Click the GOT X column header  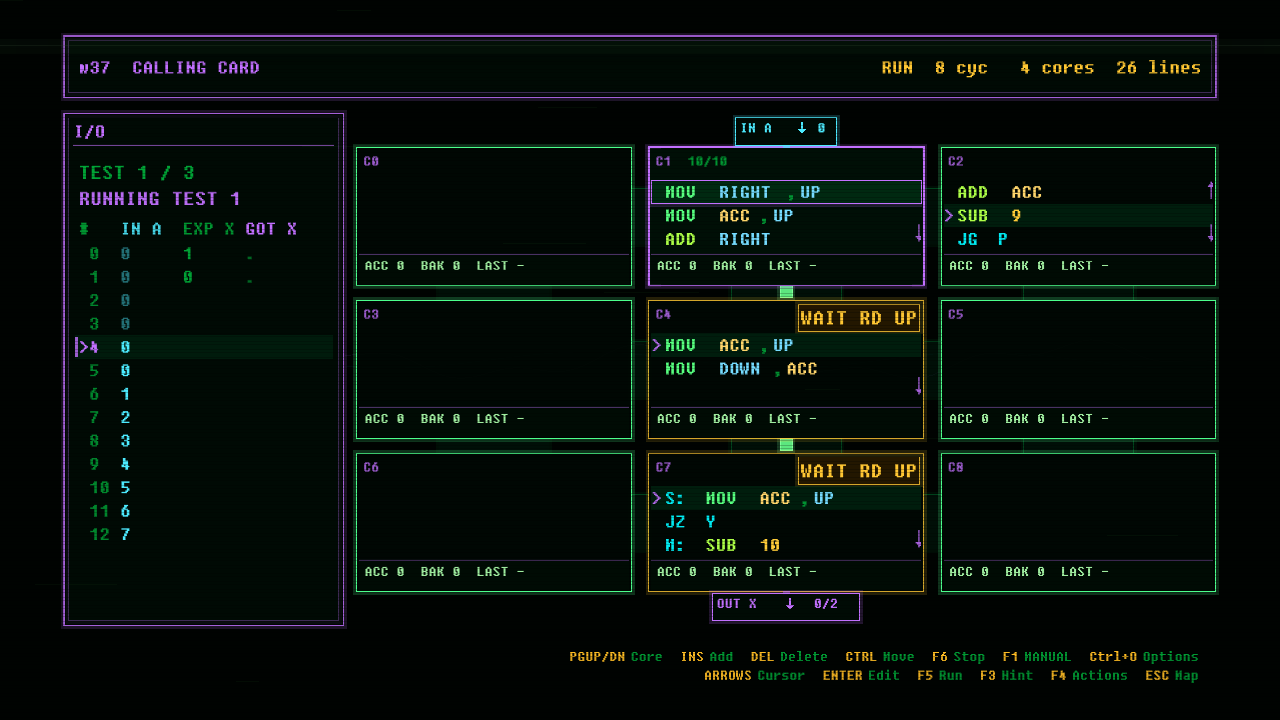click(271, 229)
